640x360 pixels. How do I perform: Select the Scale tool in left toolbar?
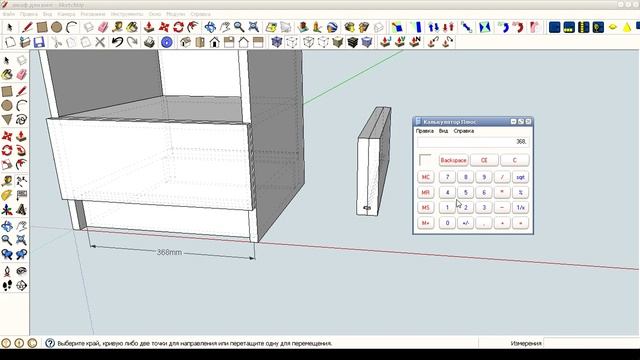[x=7, y=164]
